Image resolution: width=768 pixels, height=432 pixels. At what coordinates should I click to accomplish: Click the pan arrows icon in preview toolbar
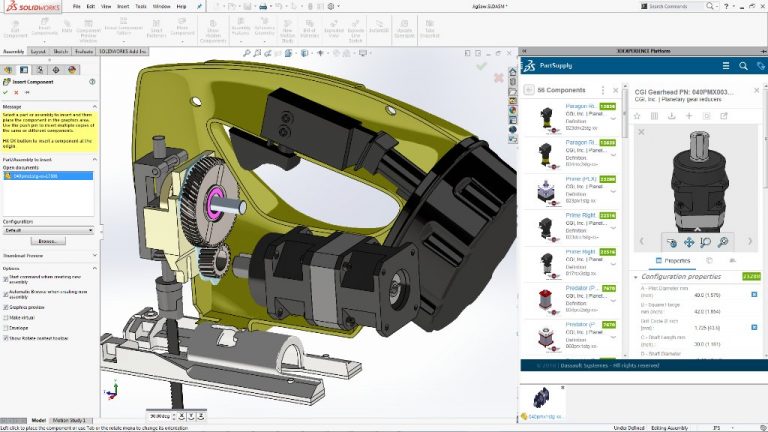(x=689, y=241)
